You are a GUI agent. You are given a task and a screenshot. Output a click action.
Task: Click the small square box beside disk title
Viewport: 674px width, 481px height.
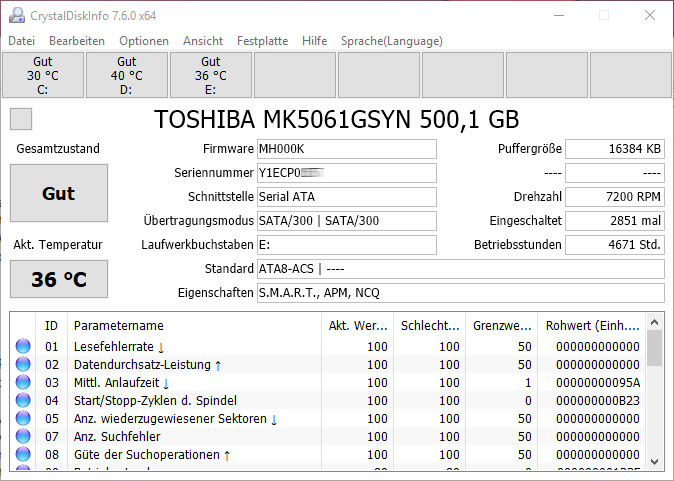pos(21,119)
